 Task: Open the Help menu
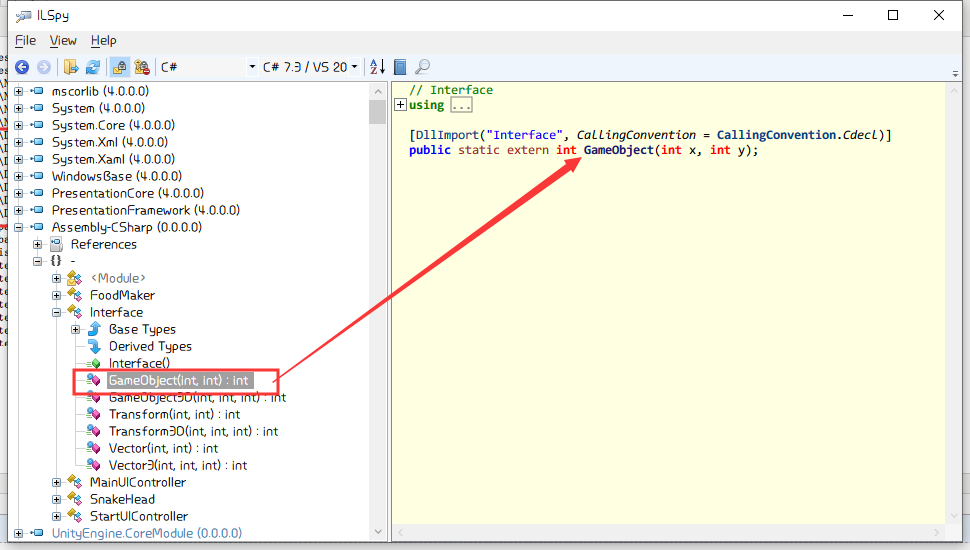[103, 40]
